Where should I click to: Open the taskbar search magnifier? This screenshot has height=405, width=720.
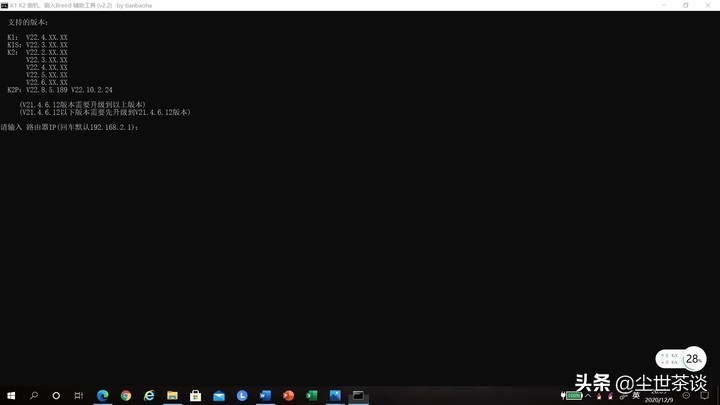pyautogui.click(x=34, y=395)
